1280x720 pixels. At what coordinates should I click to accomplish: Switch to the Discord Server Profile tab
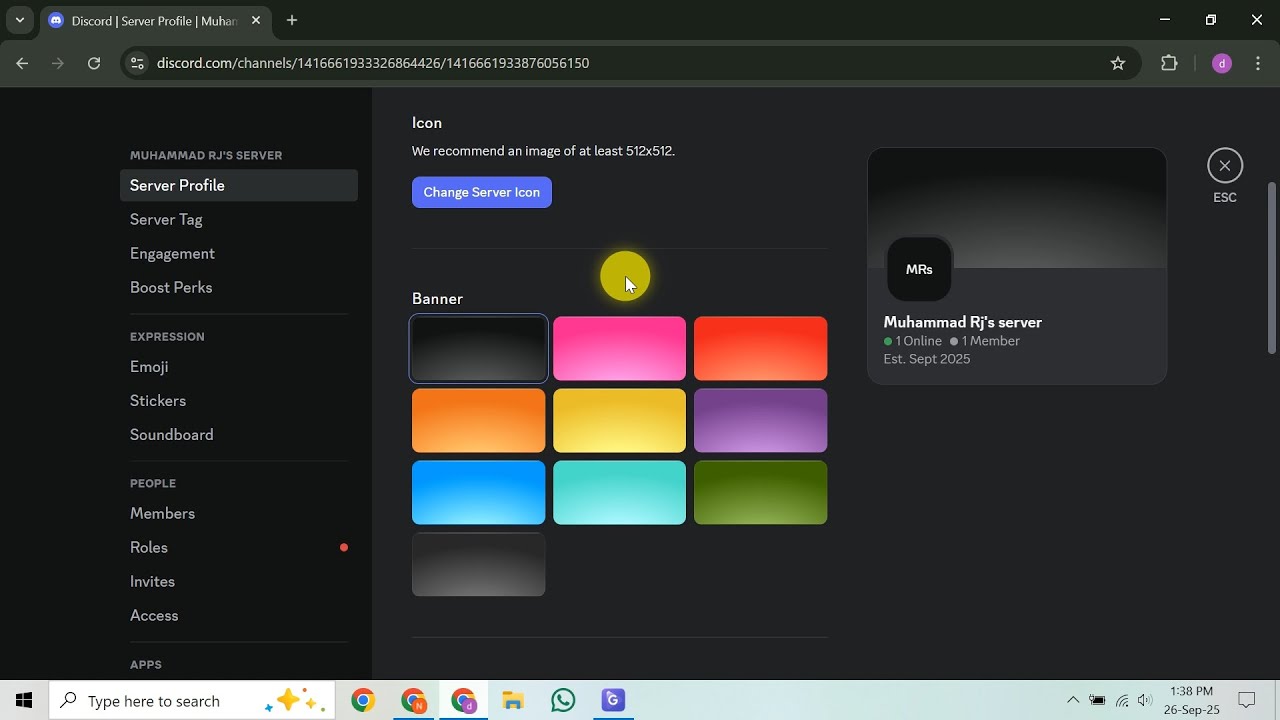pyautogui.click(x=154, y=20)
